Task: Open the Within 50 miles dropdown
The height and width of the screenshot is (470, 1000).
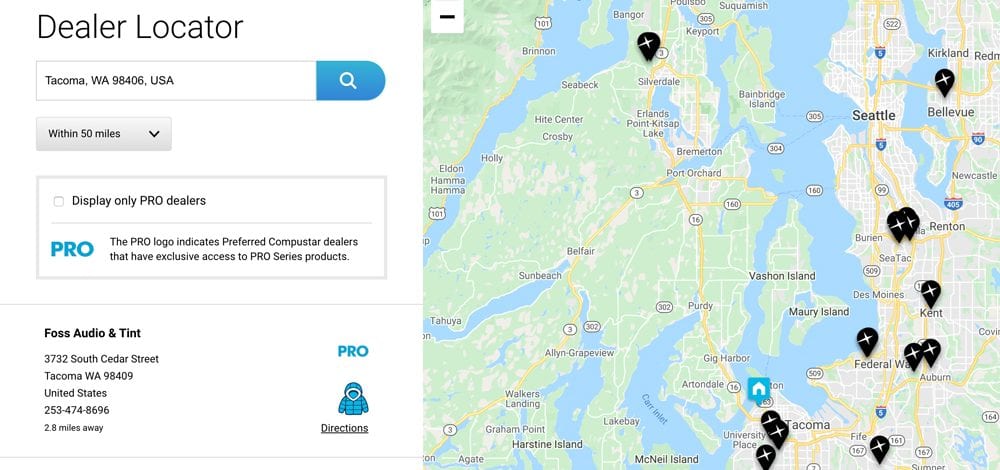Action: pos(104,134)
